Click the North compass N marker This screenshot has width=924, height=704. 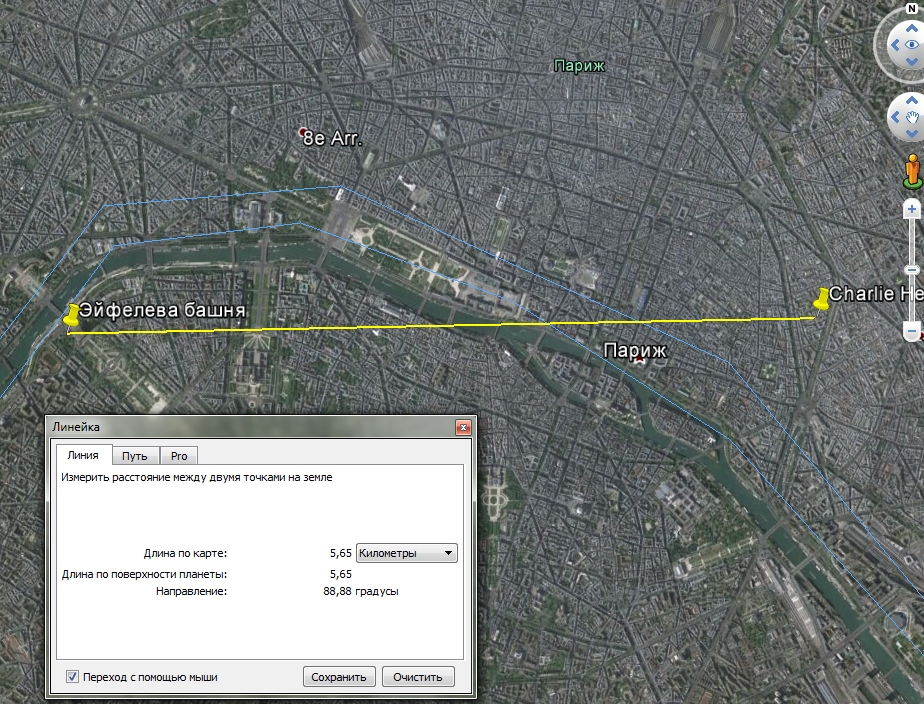pyautogui.click(x=912, y=9)
